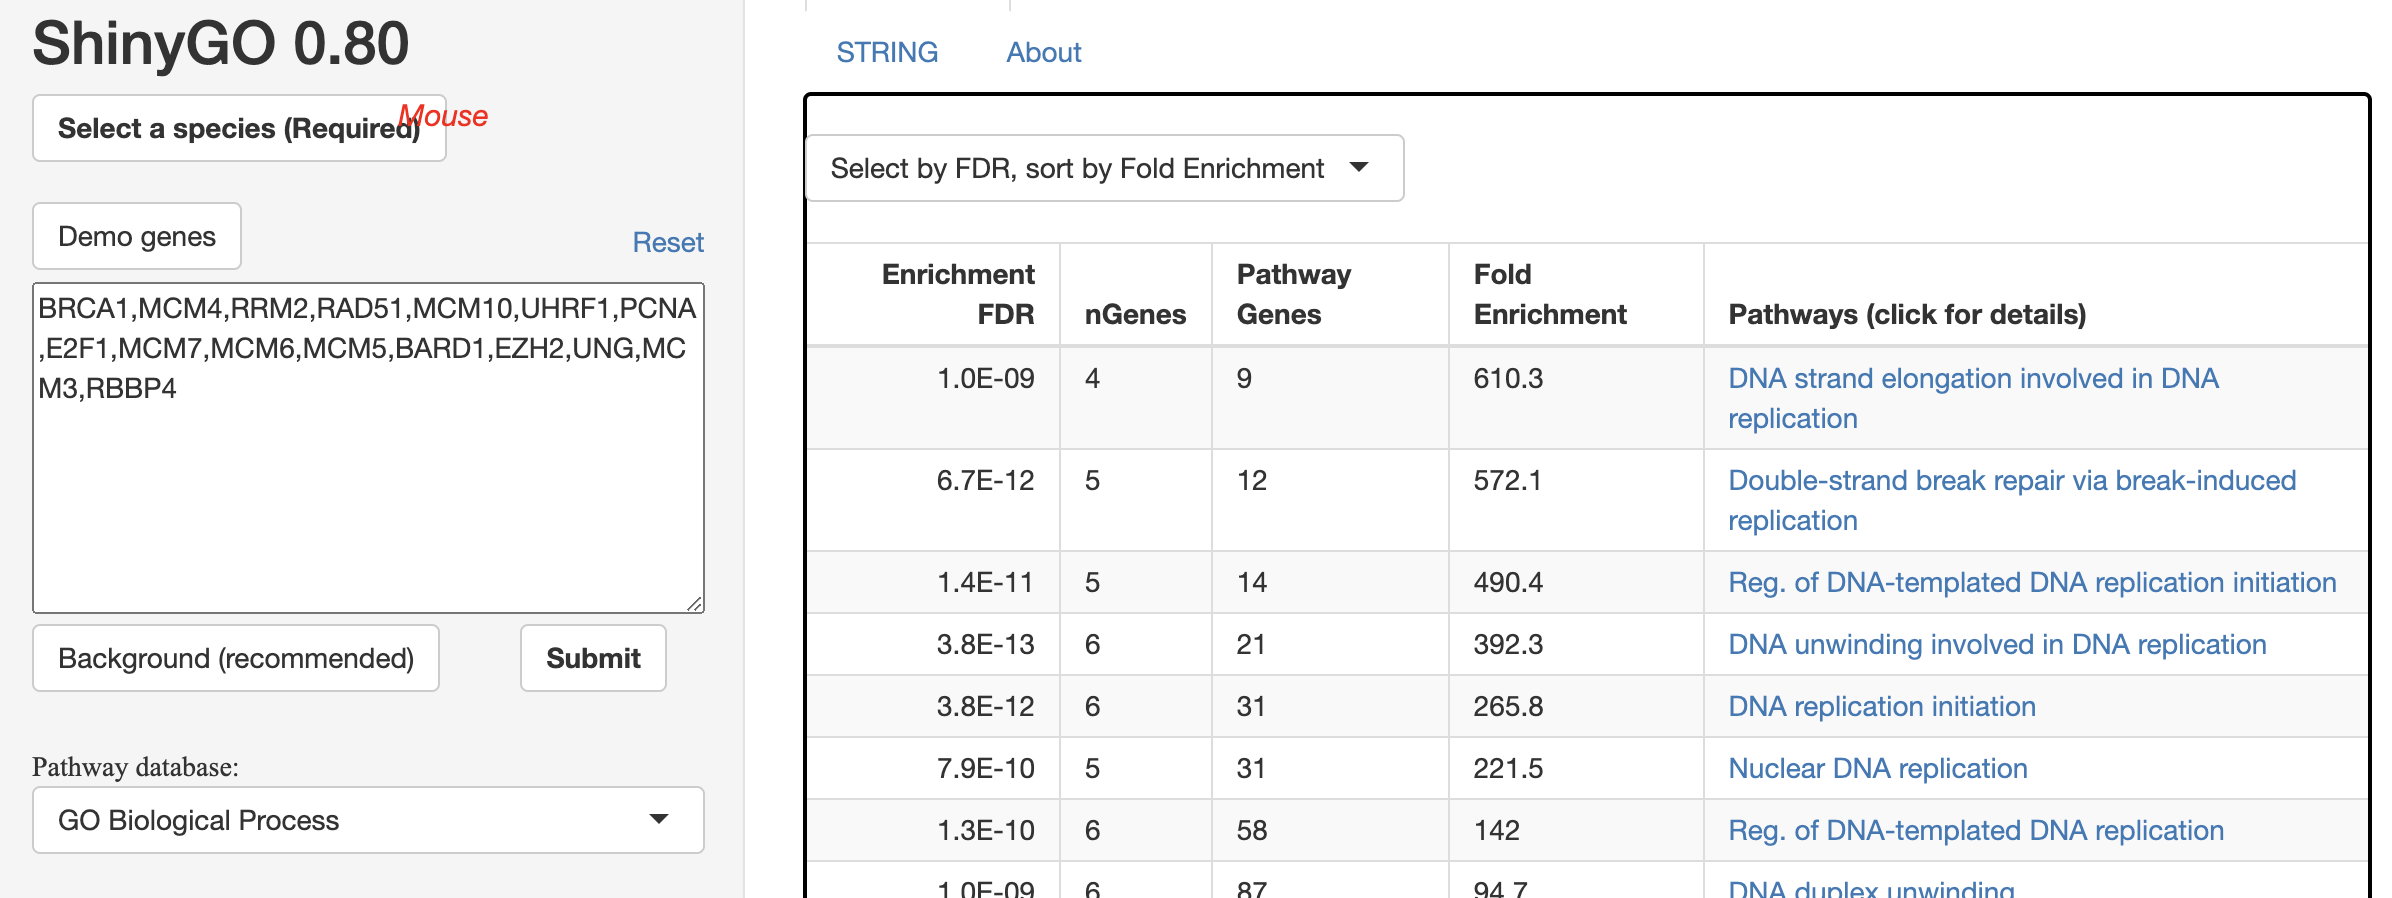The image size is (2392, 898).
Task: Open DNA unwinding involved in DNA replication
Action: (x=1996, y=644)
